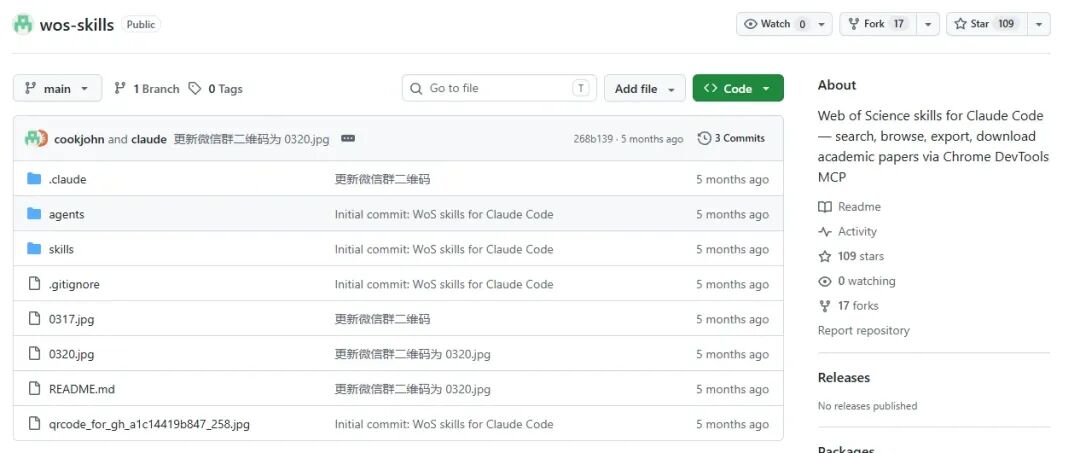Open the main branch selector dropdown

coord(57,88)
